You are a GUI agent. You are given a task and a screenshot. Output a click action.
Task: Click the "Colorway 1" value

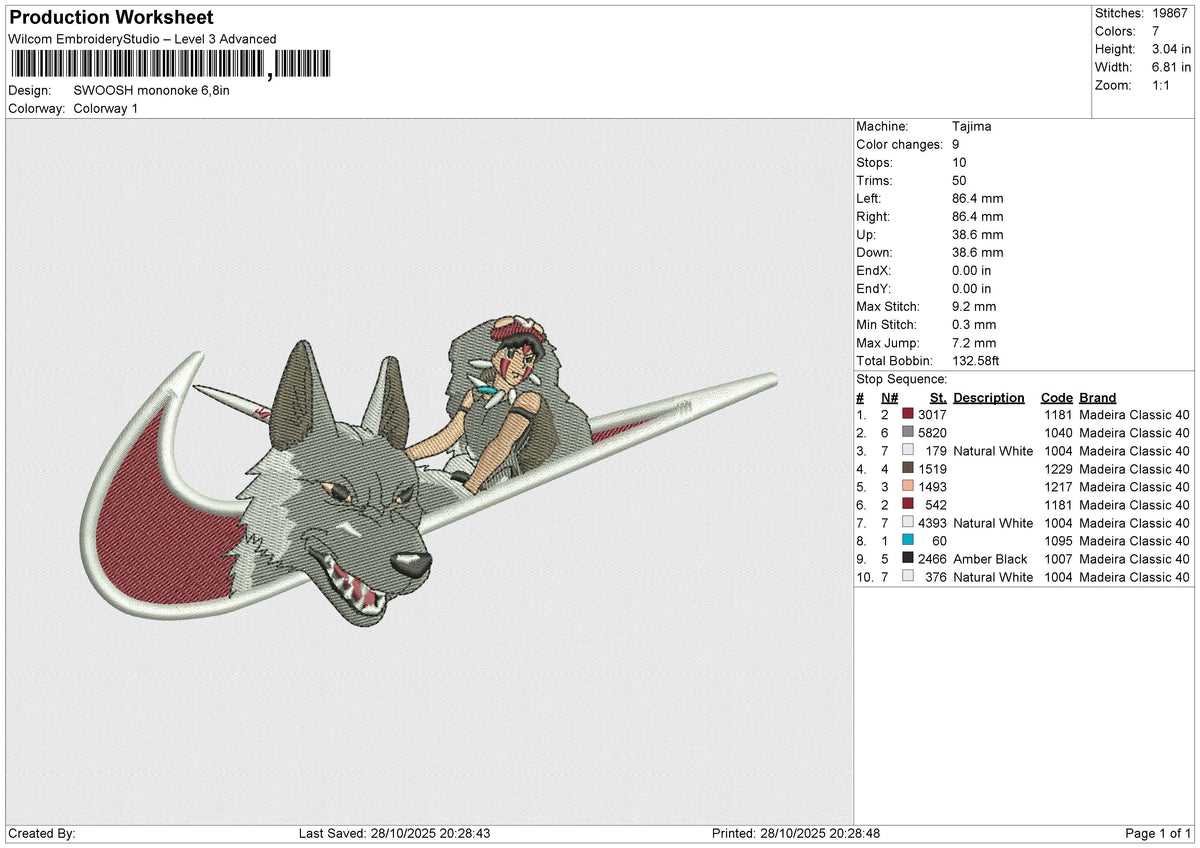pos(106,108)
